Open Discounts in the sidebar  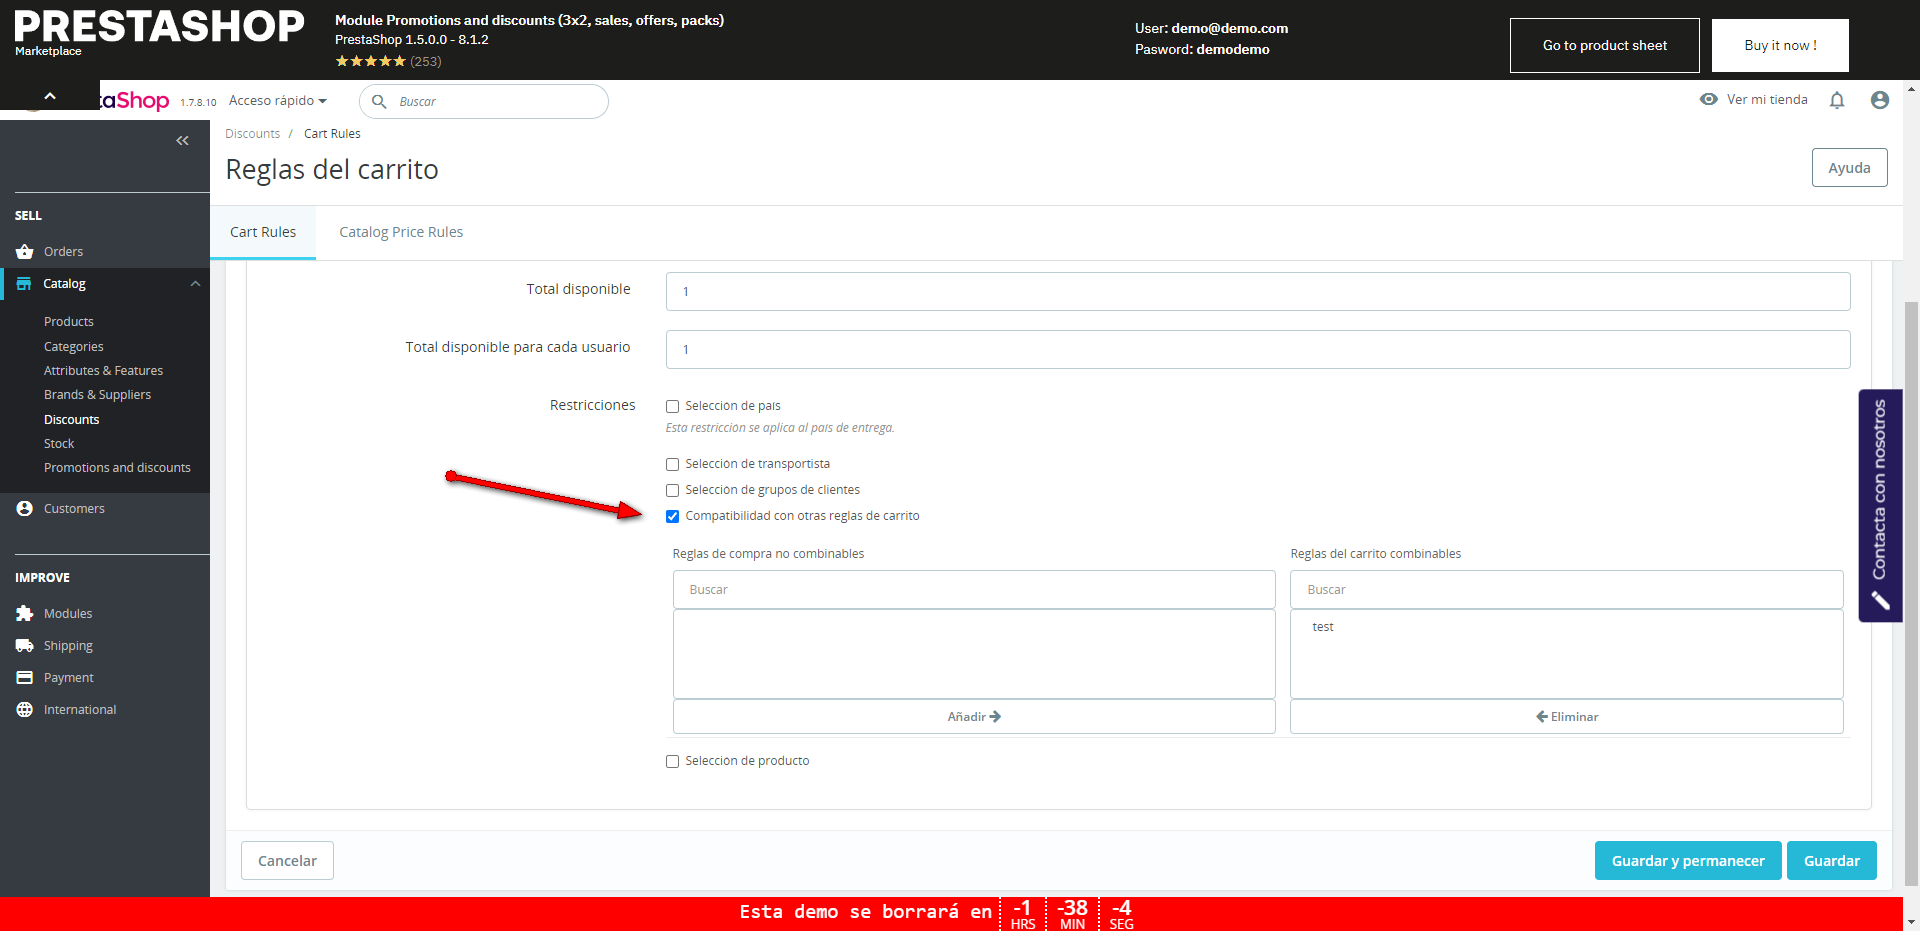[x=72, y=419]
